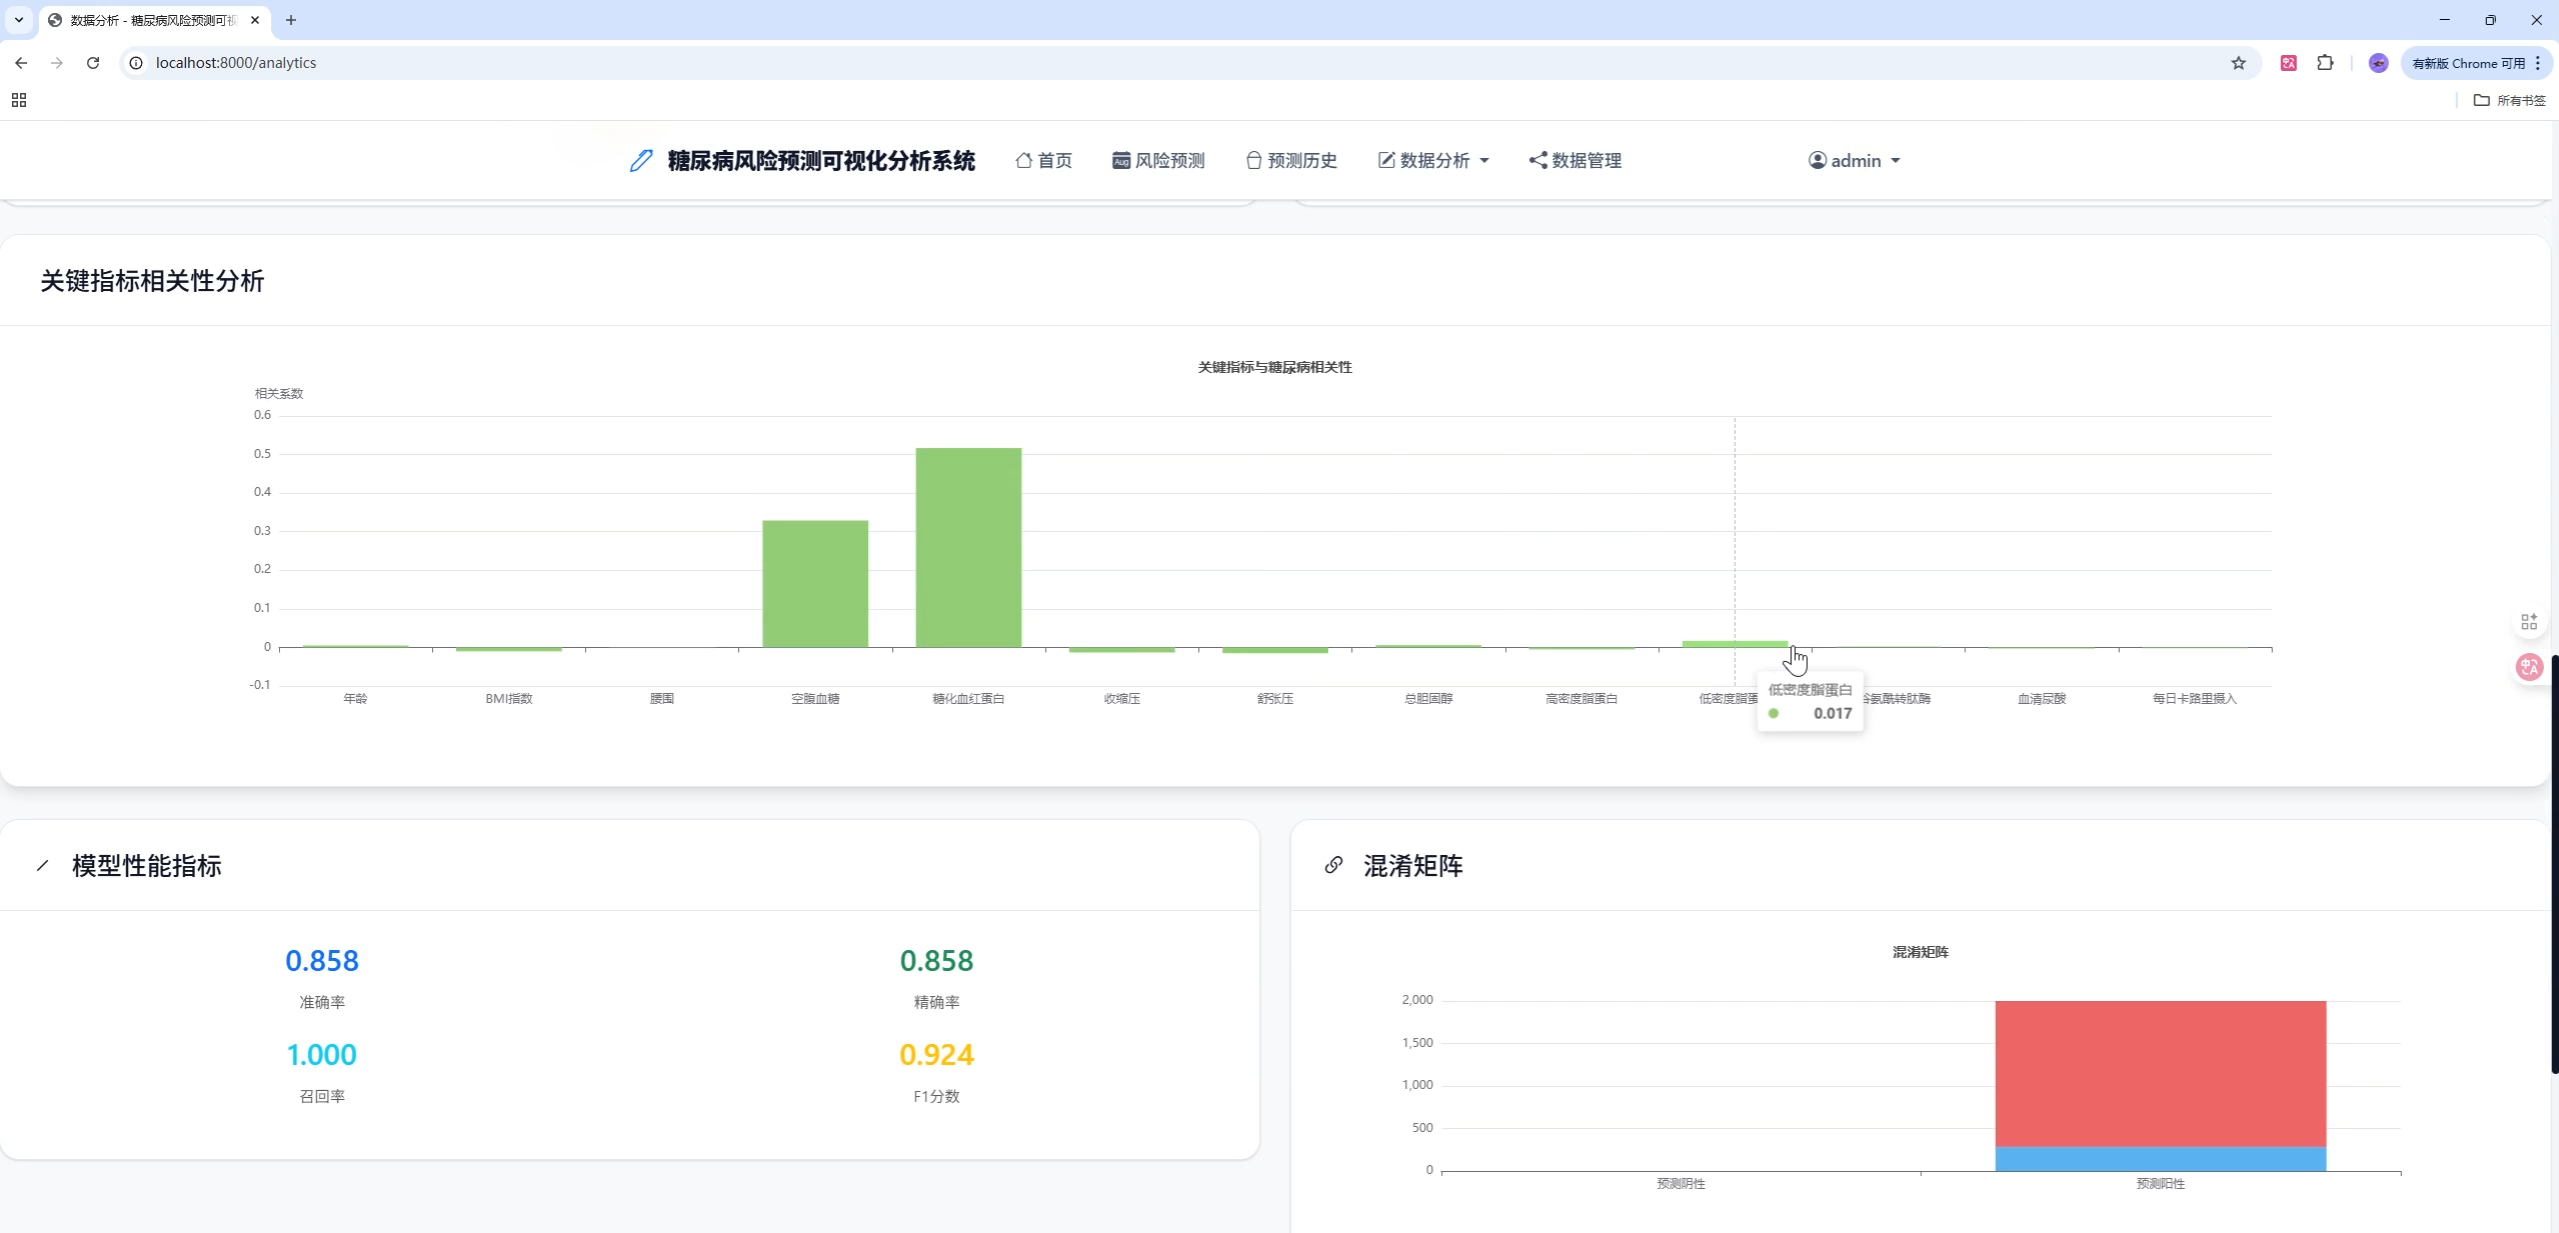Open the Chrome extensions puzzle icon

pyautogui.click(x=2325, y=63)
